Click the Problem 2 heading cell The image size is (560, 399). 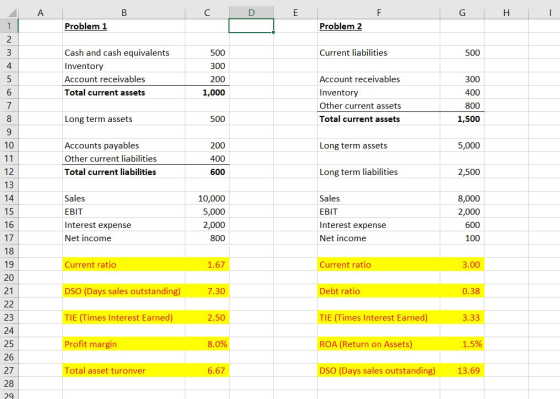[x=379, y=26]
